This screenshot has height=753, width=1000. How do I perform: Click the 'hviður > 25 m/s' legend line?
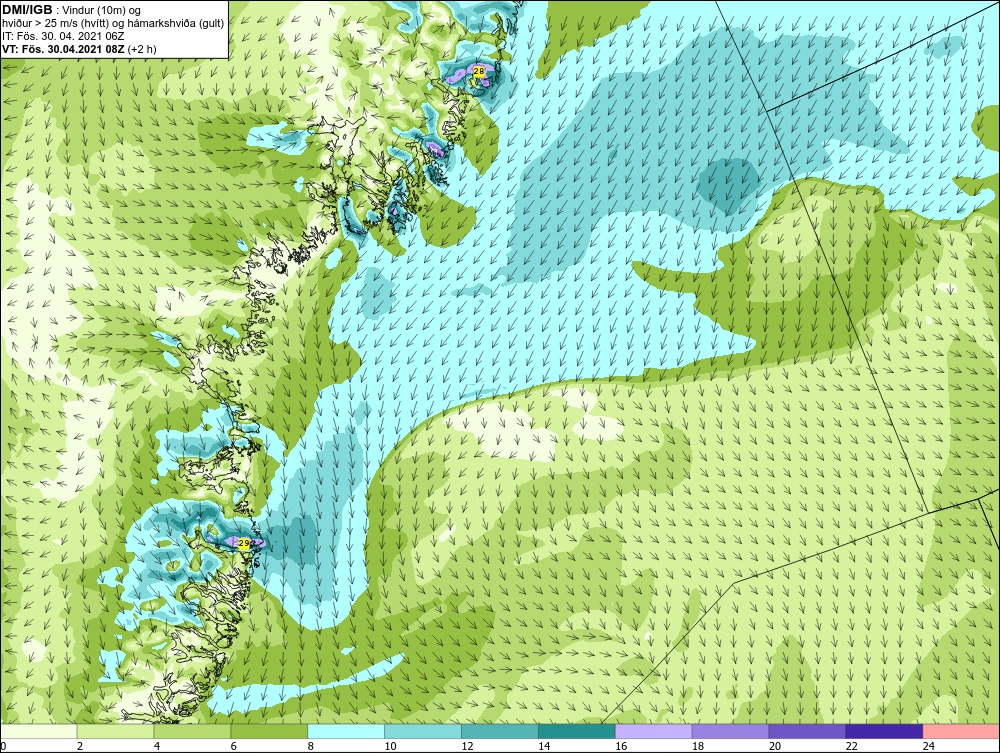[x=113, y=23]
